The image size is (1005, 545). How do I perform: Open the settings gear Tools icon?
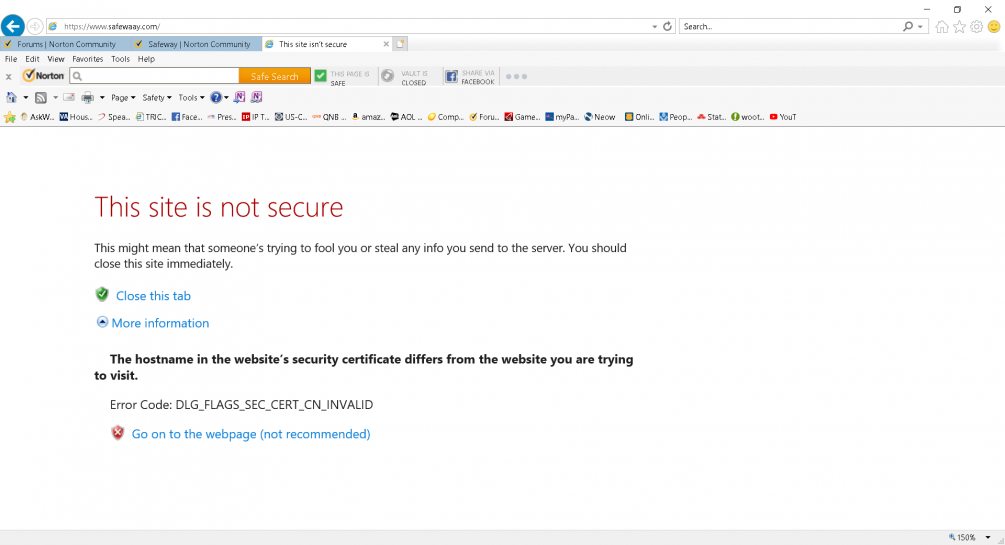(x=976, y=27)
